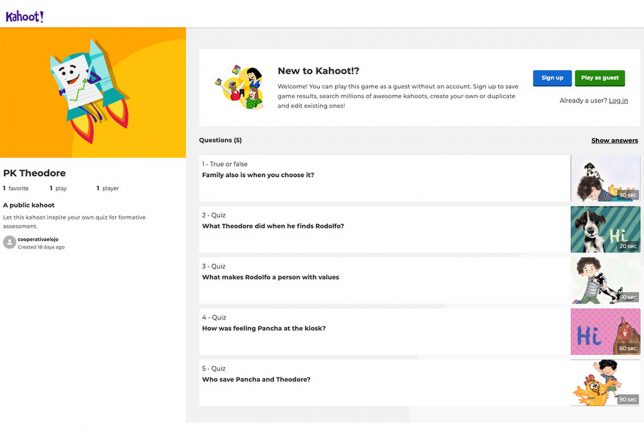View the question 5 chicken thumbnail

pyautogui.click(x=605, y=382)
